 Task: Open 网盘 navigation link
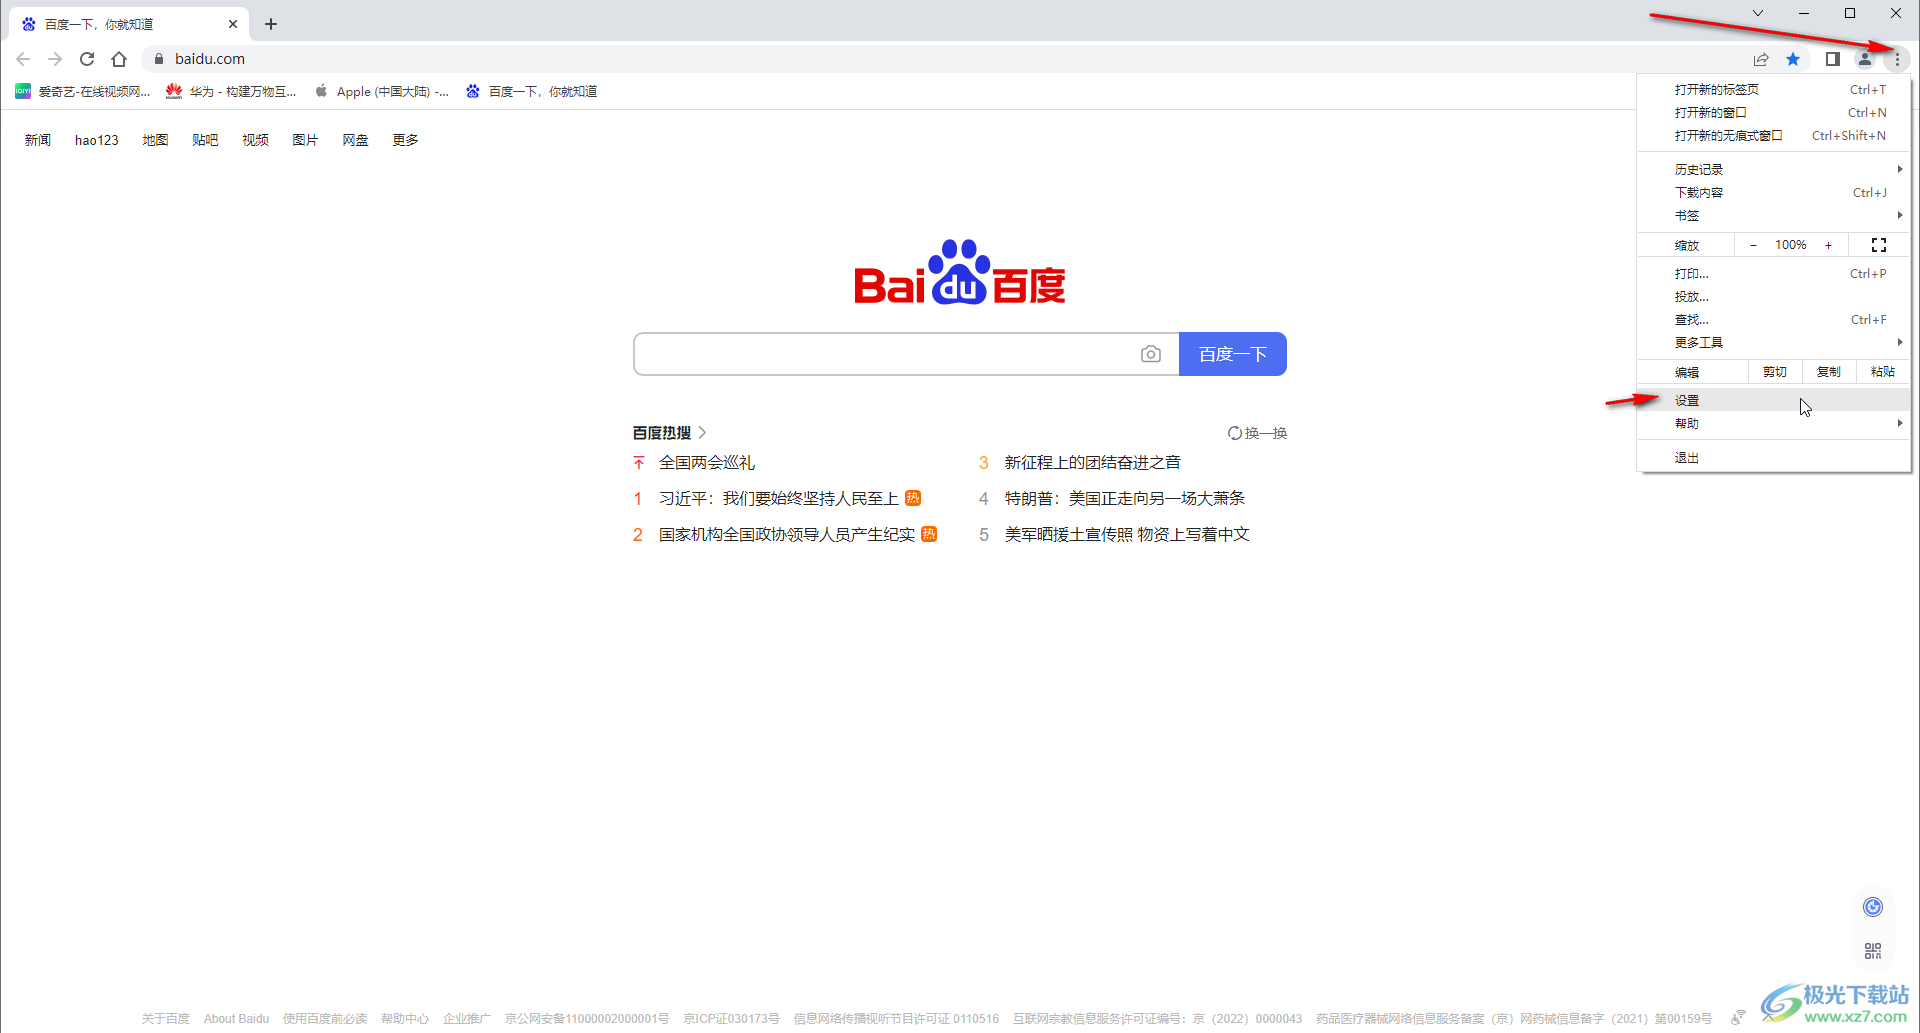tap(355, 140)
